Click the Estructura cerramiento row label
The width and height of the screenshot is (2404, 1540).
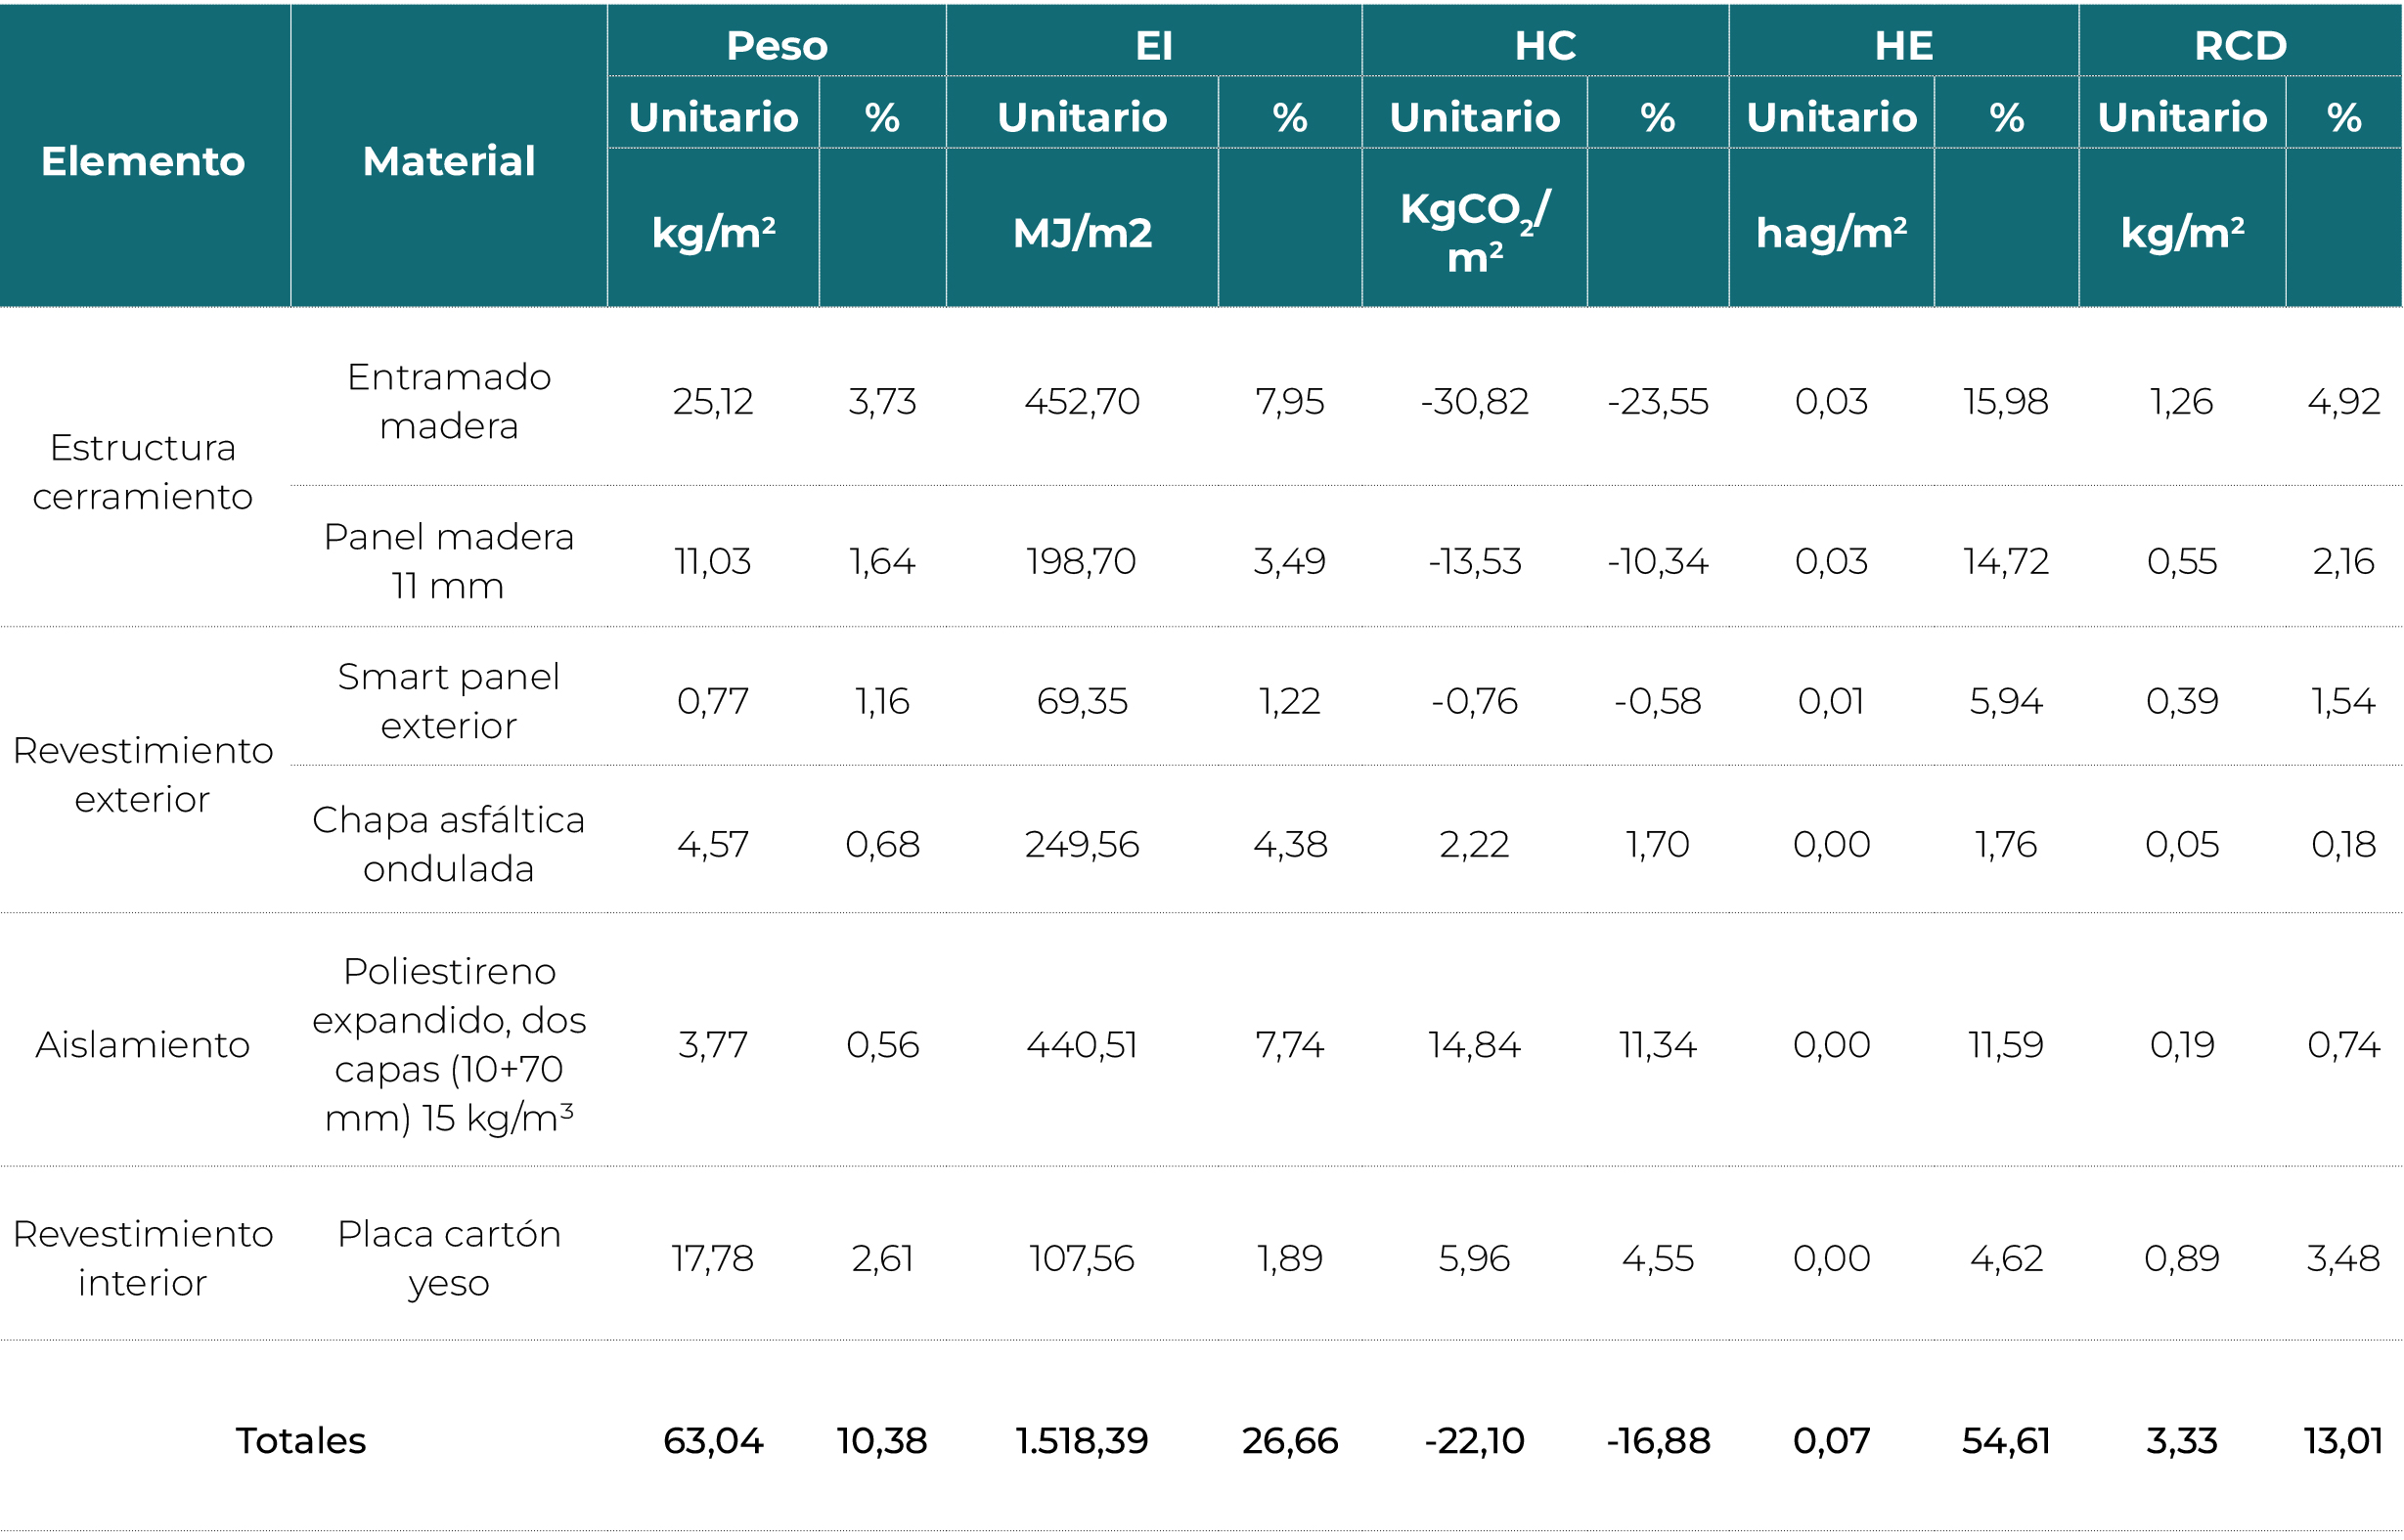pyautogui.click(x=143, y=472)
